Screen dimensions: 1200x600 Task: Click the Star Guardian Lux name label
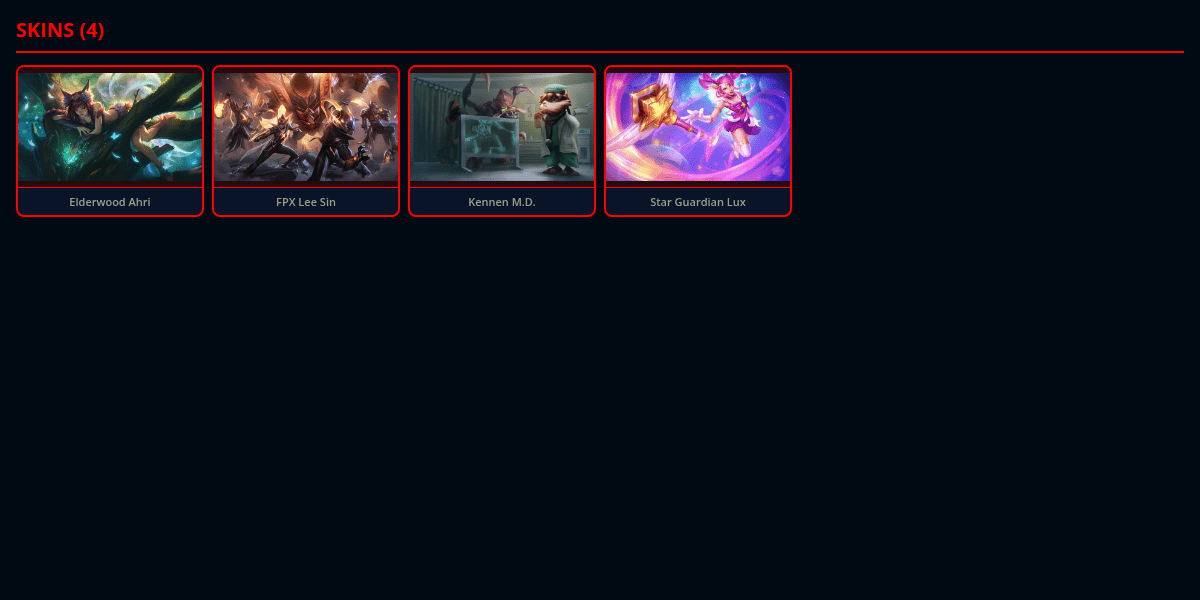(x=698, y=202)
